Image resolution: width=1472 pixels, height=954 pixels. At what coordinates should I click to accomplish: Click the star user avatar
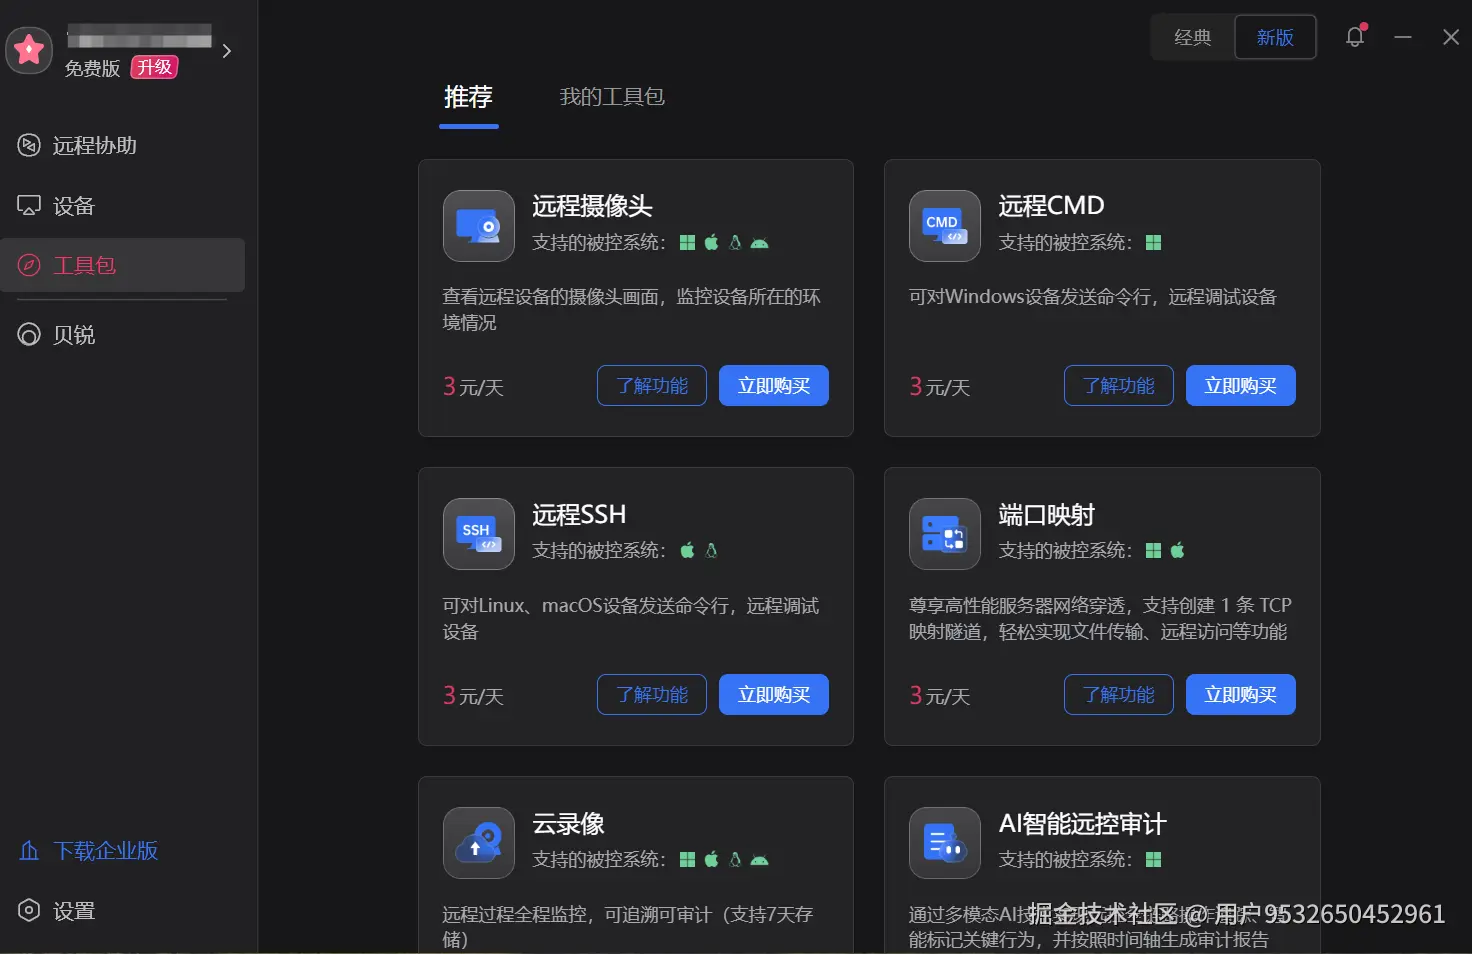[29, 49]
